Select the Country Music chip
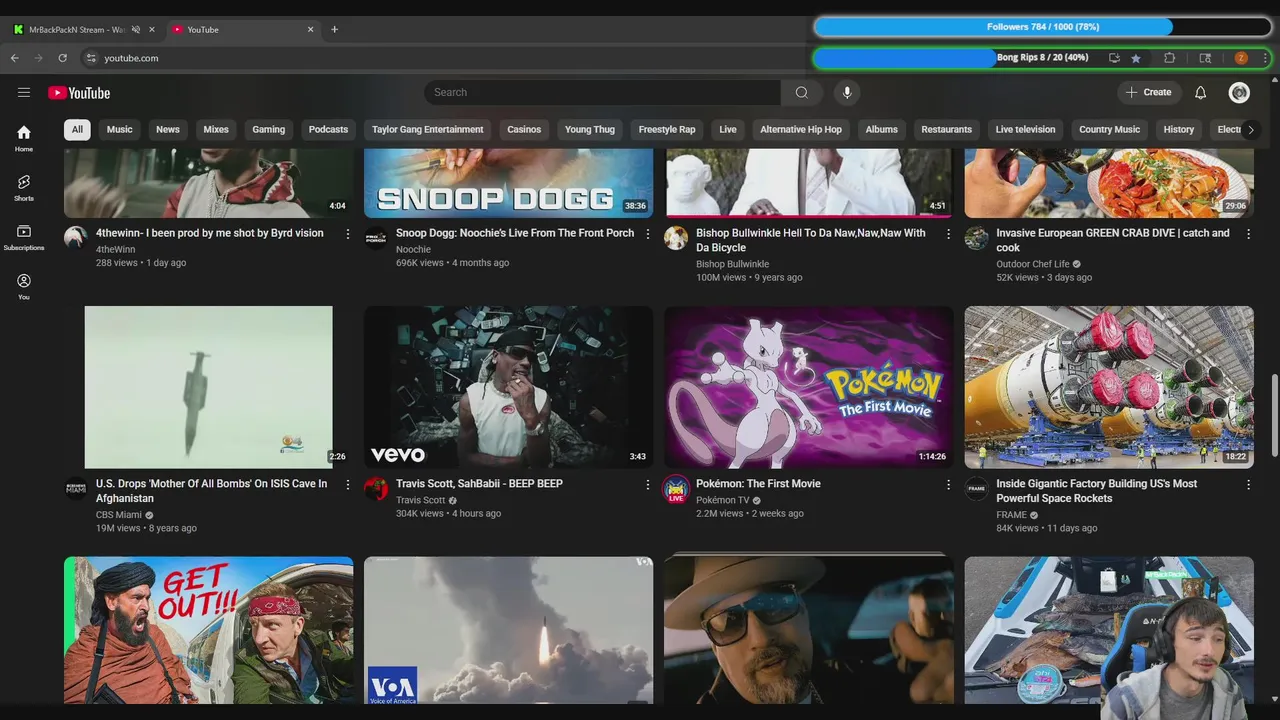Image resolution: width=1280 pixels, height=720 pixels. pos(1110,129)
